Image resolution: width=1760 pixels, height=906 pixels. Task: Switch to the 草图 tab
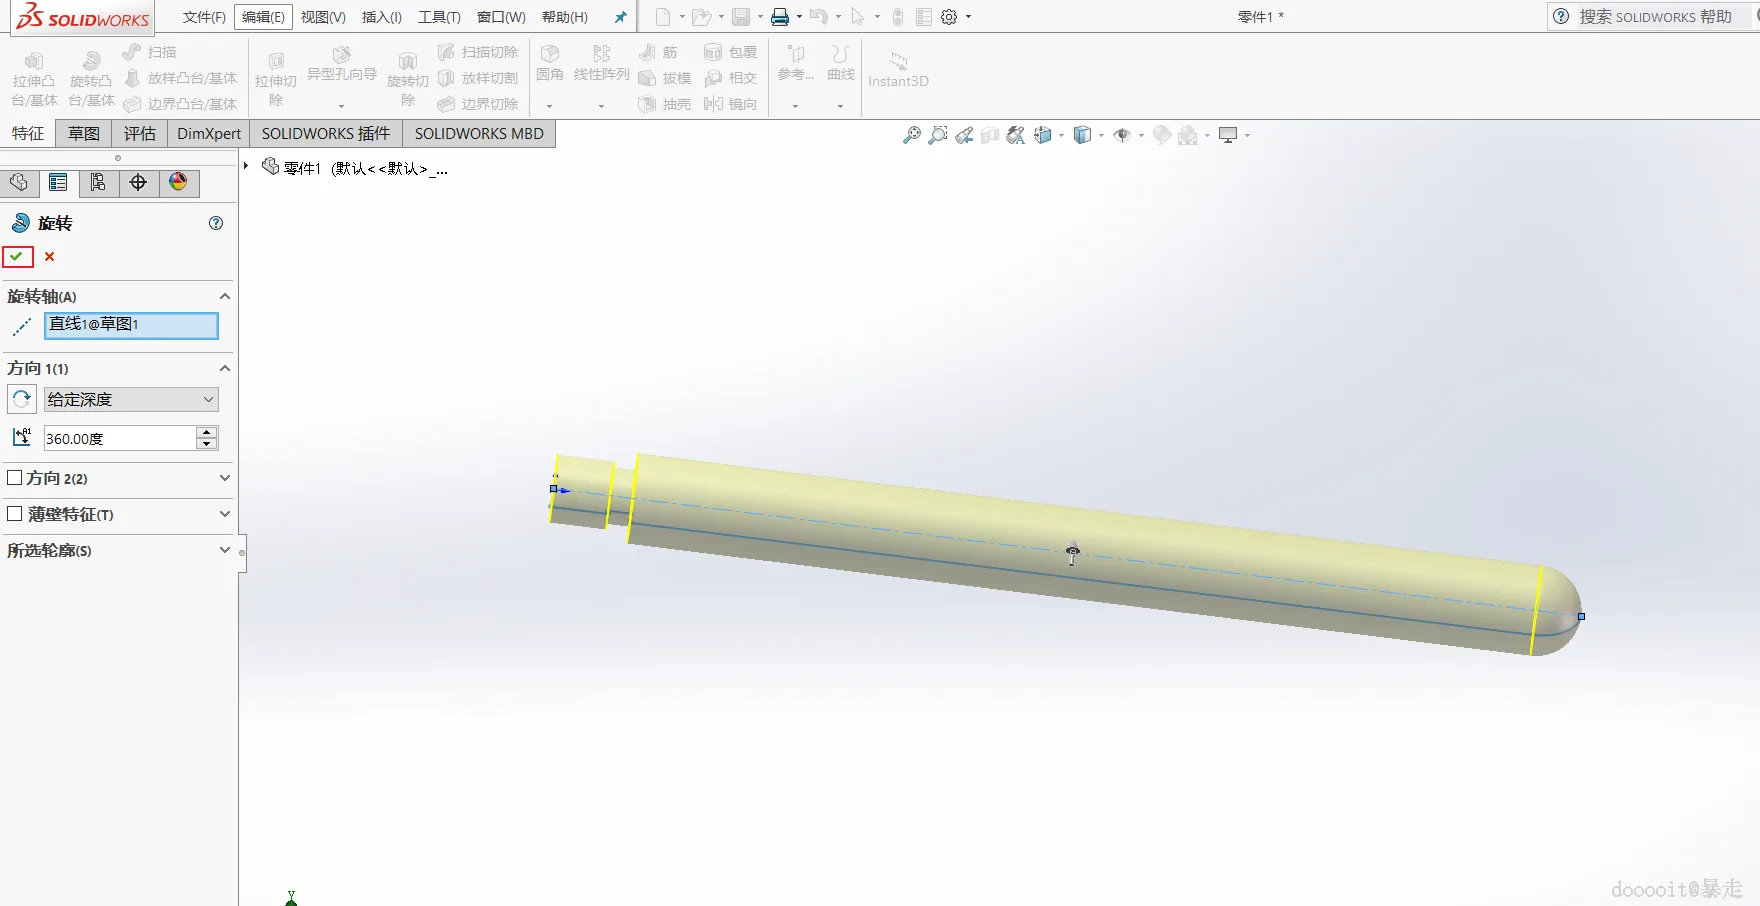tap(84, 134)
